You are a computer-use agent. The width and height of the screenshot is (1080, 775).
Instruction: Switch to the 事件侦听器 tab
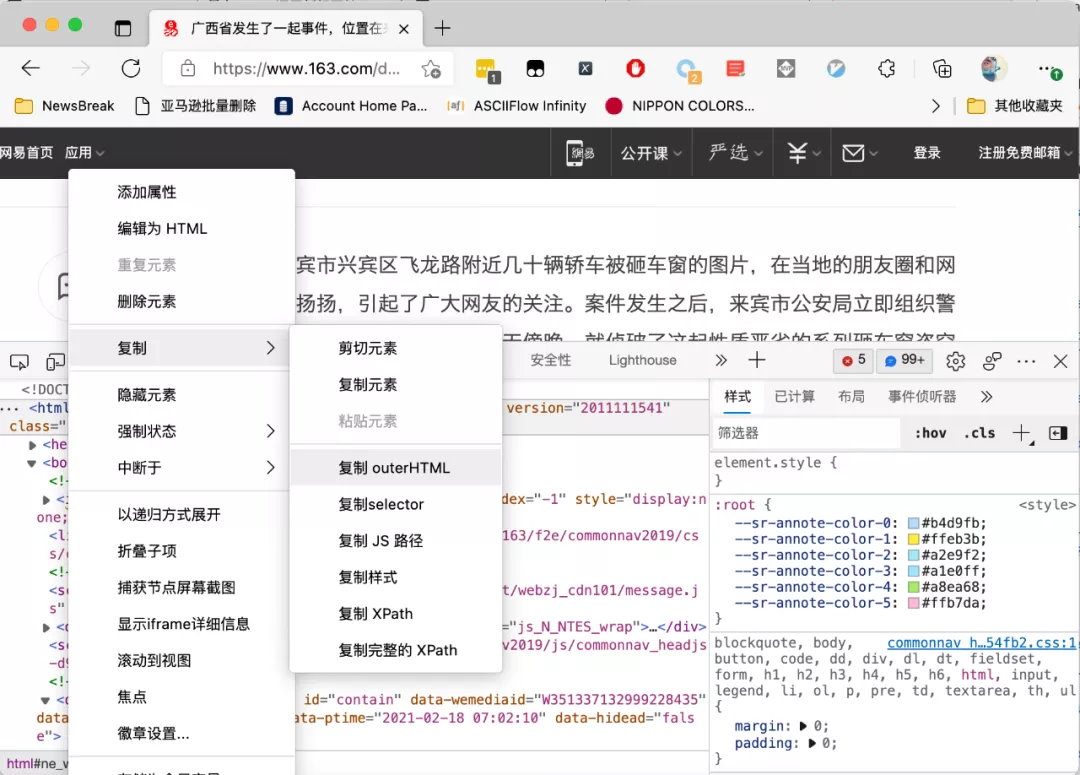click(x=922, y=397)
